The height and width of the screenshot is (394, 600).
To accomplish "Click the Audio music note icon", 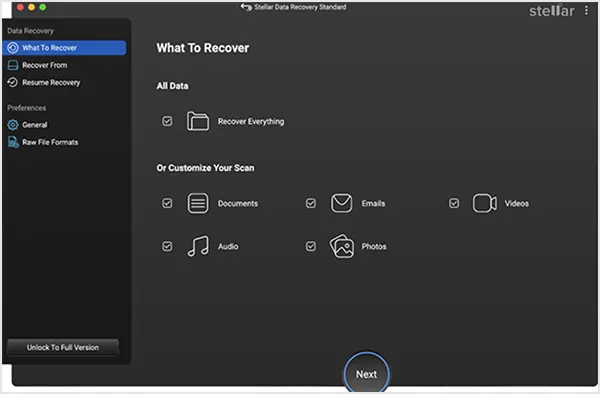I will (x=198, y=246).
